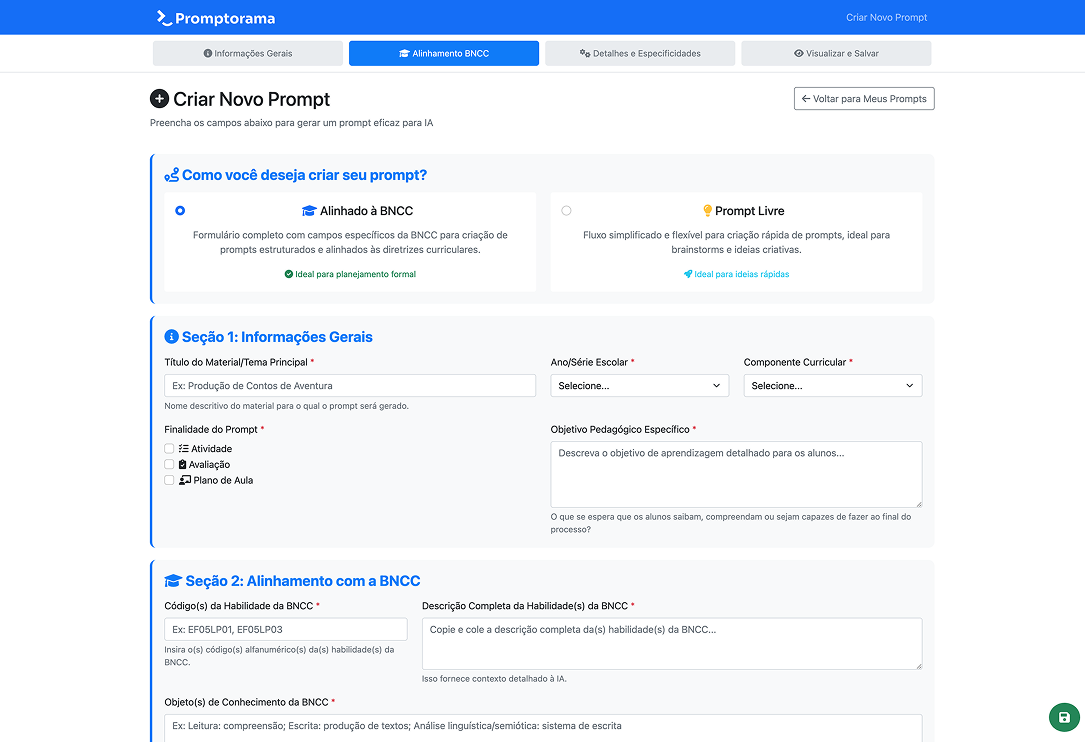
Task: Click the Voltar para Meus Prompts button
Action: pyautogui.click(x=864, y=99)
